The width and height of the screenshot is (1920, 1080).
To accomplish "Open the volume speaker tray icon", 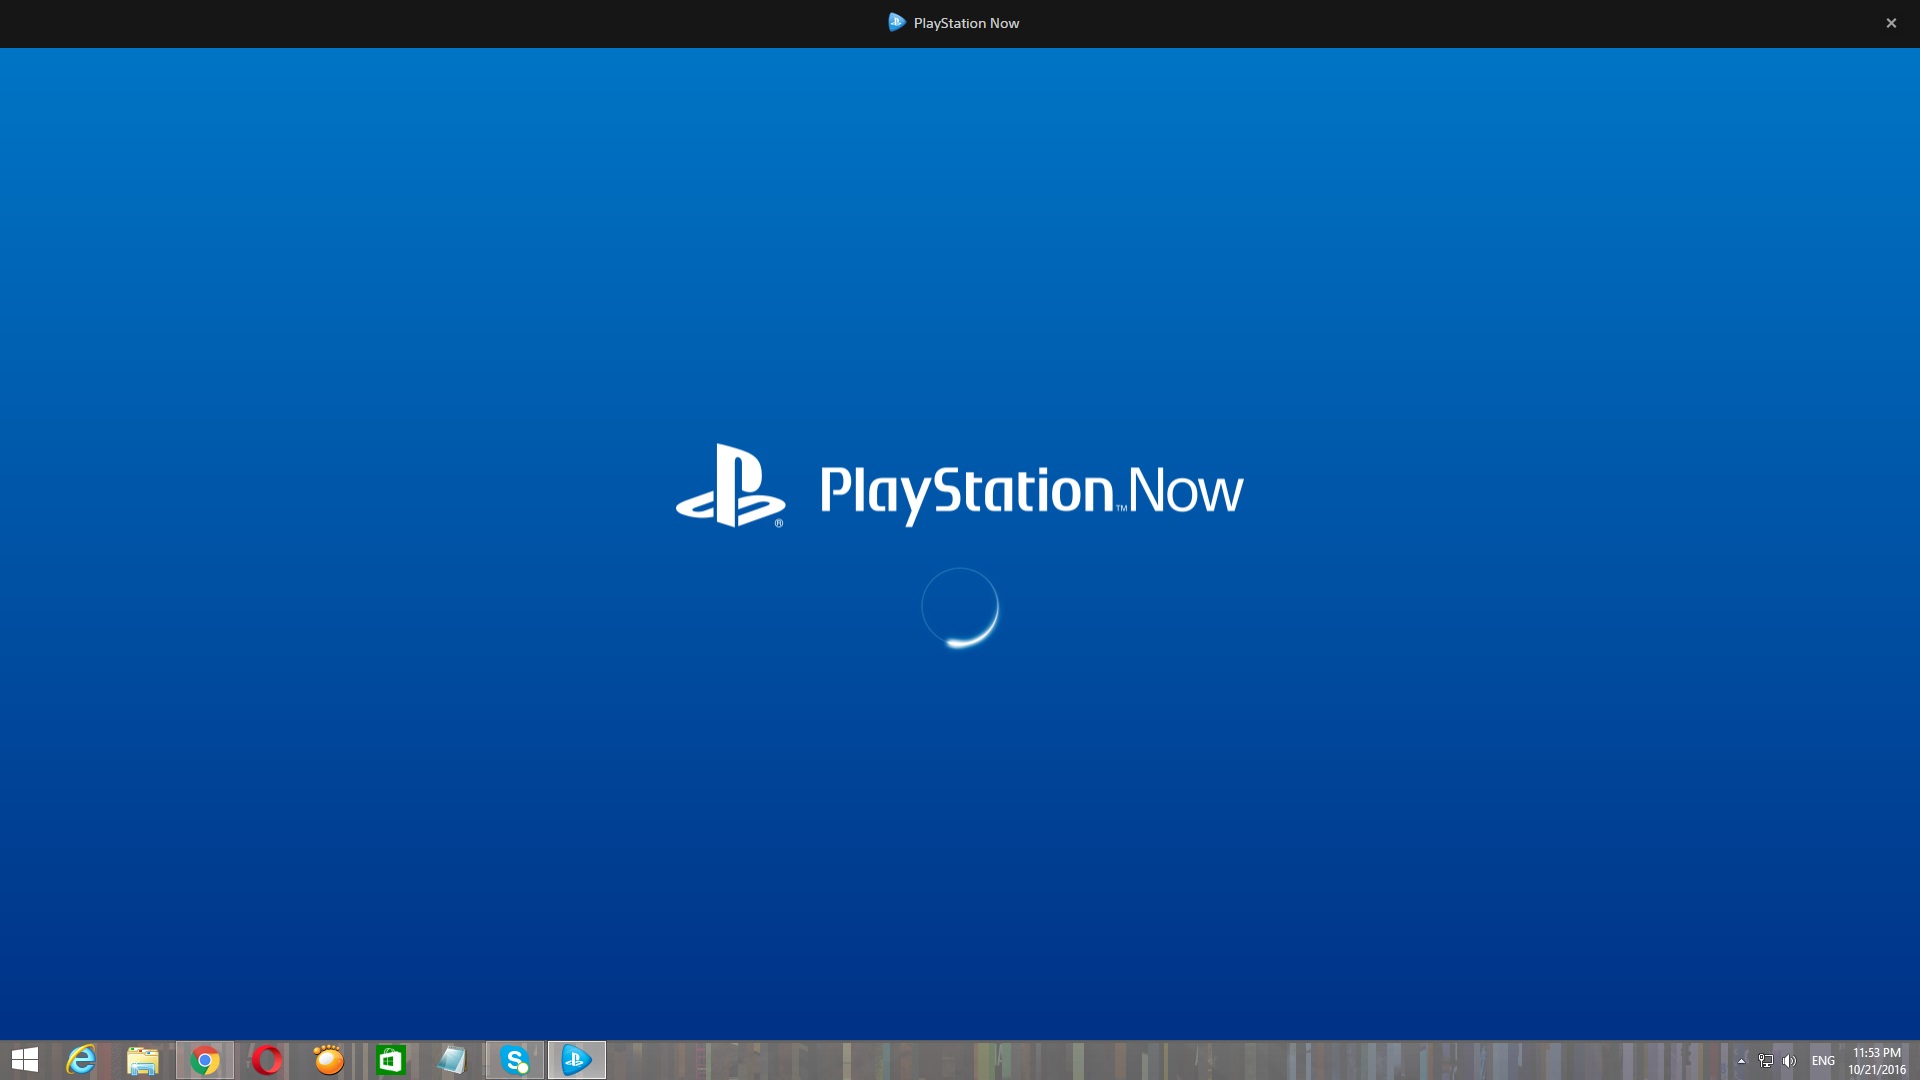I will tap(1789, 1061).
